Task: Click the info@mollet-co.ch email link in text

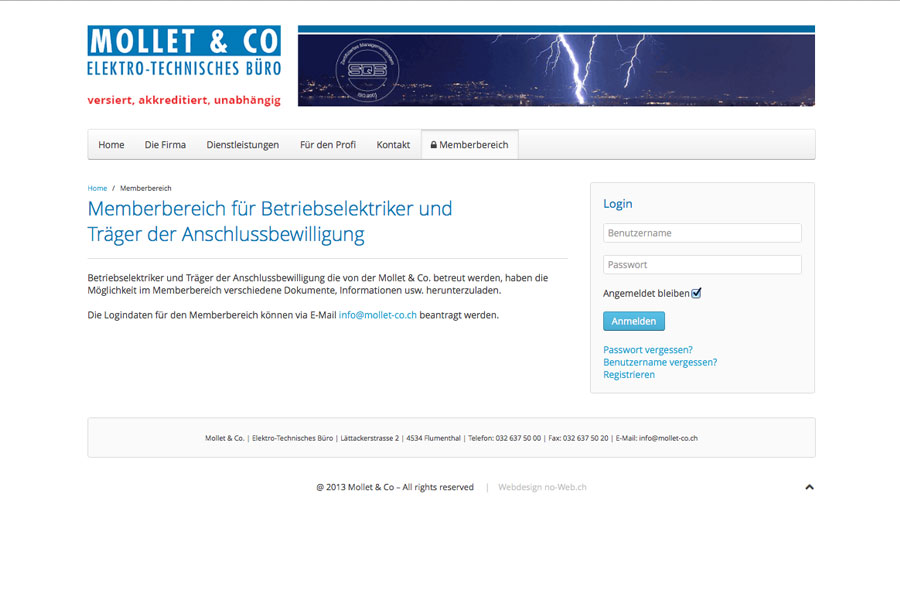Action: click(x=377, y=315)
